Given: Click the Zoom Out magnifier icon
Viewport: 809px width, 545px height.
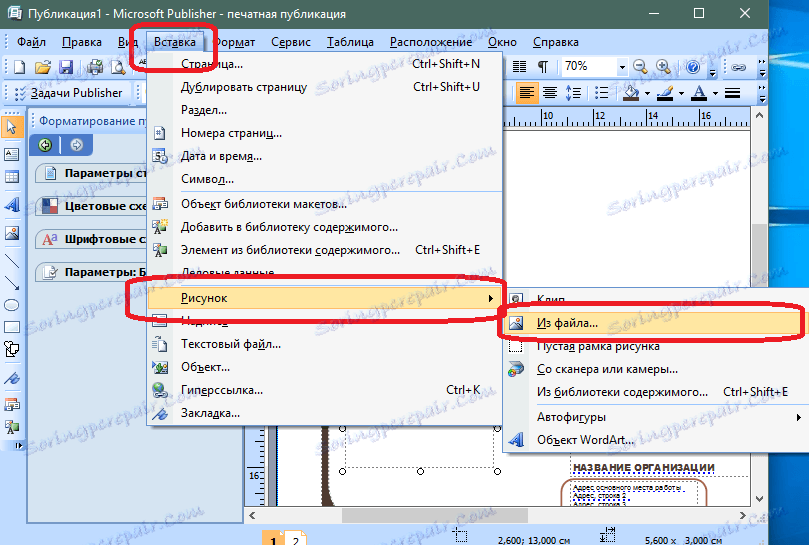Looking at the screenshot, I should (640, 67).
